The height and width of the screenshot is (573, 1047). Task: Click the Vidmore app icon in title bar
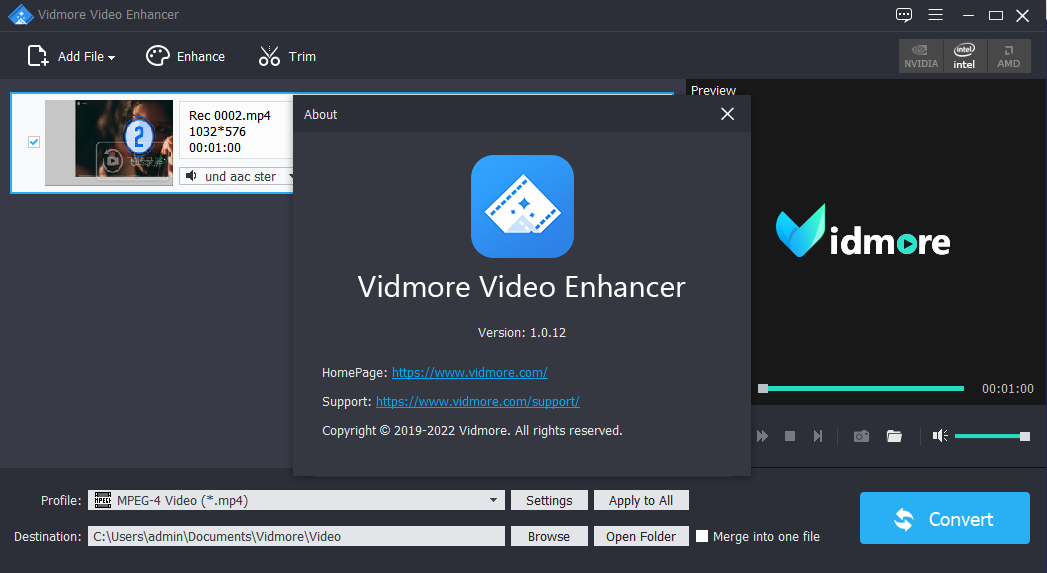(x=21, y=15)
